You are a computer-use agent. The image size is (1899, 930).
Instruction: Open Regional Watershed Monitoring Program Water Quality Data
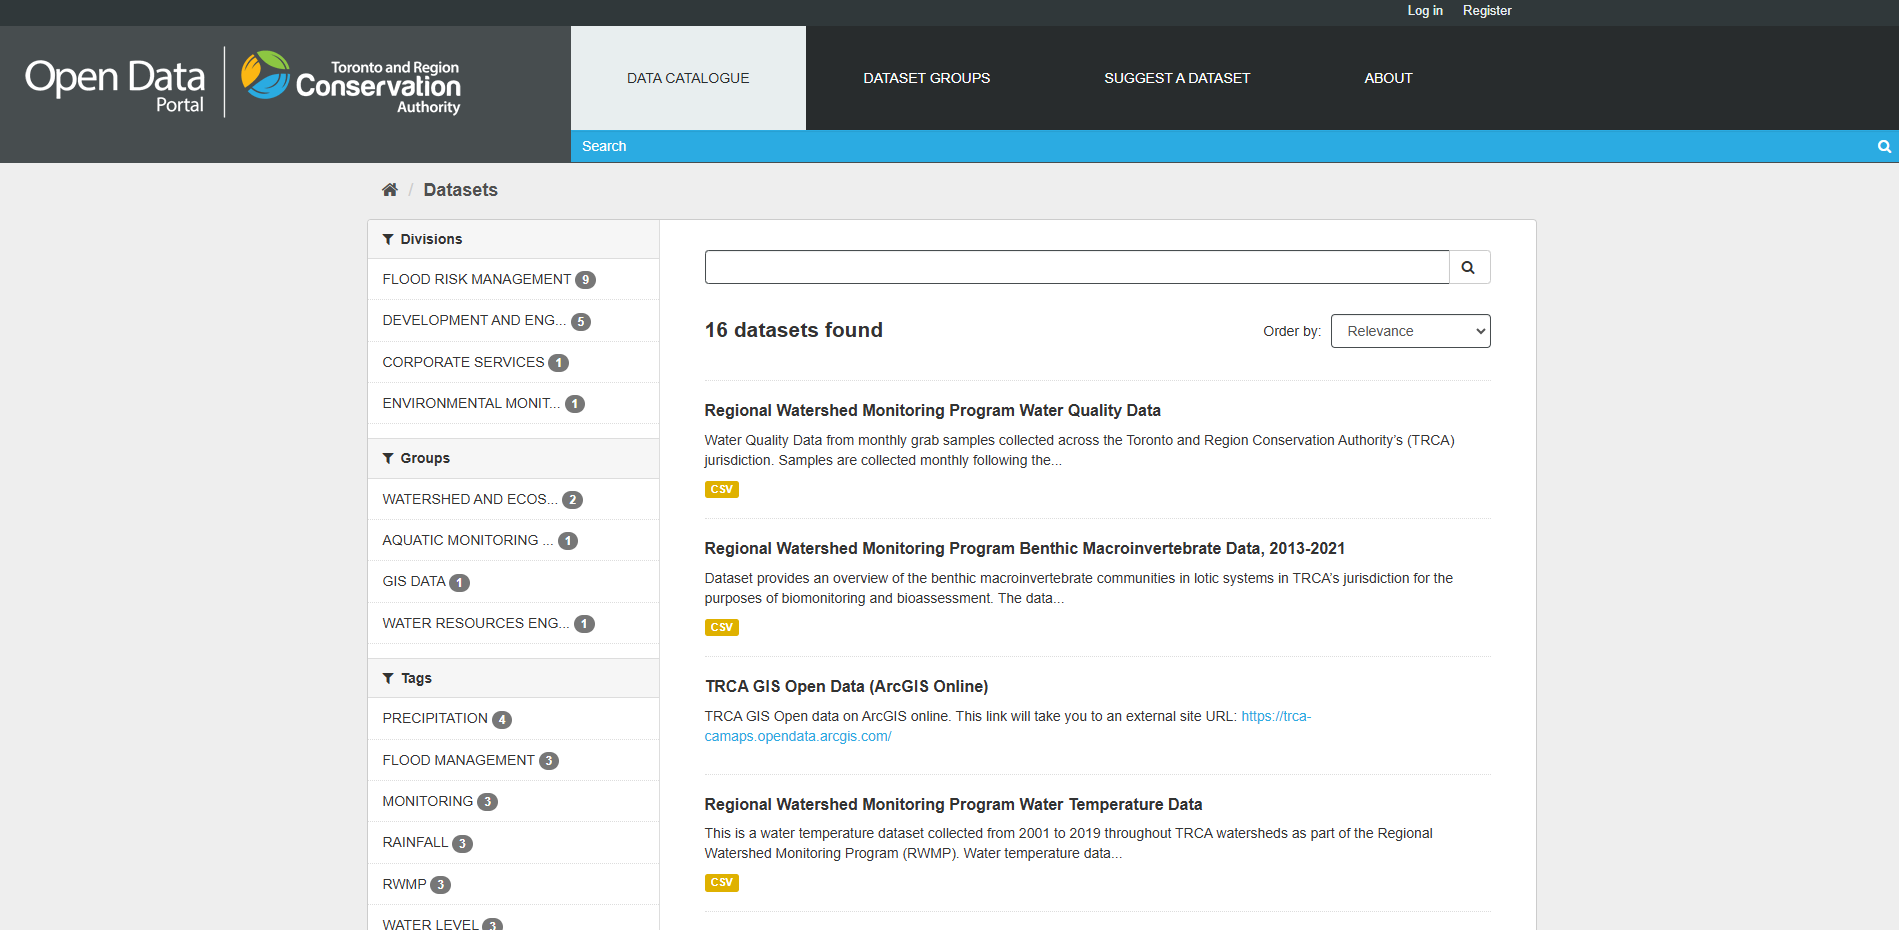coord(932,410)
